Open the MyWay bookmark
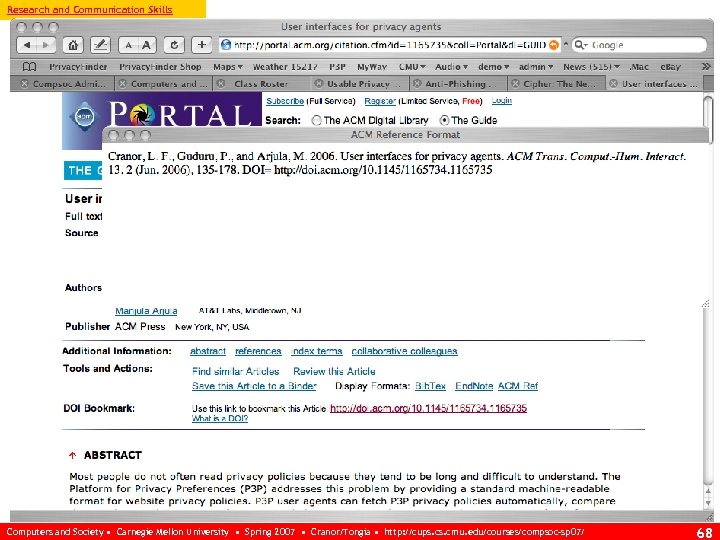 click(x=372, y=67)
